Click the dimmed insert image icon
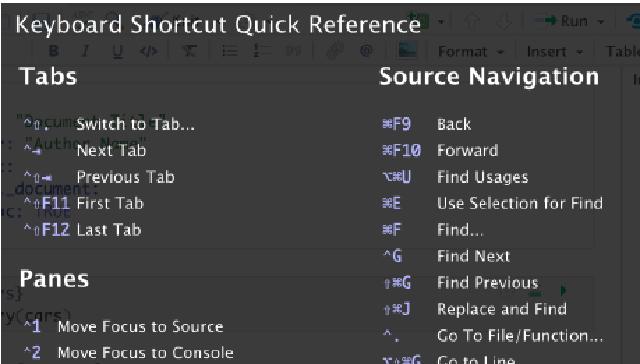640x364 pixels. coord(407,51)
